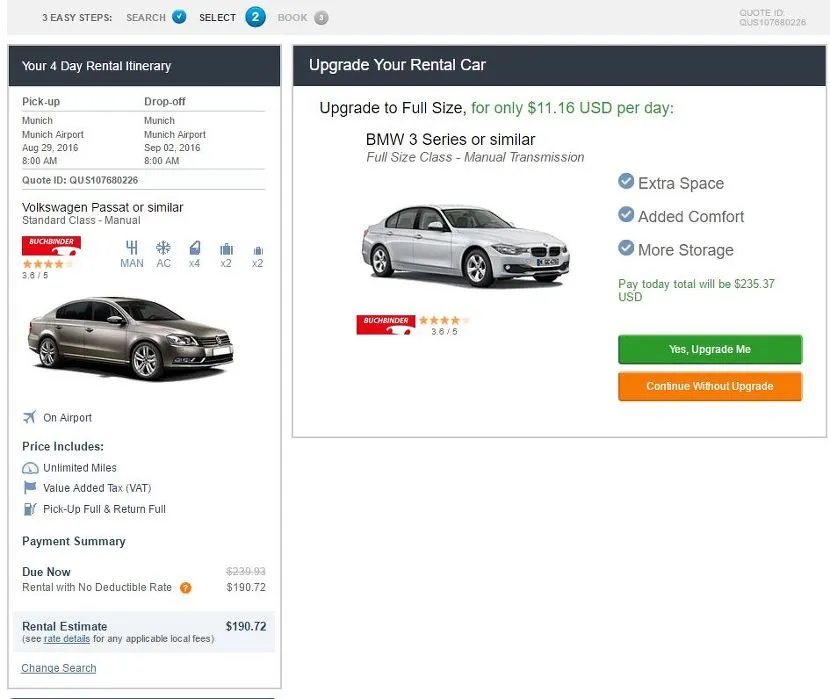This screenshot has height=699, width=830.
Task: Click the 'Sep 02, 2016' drop-off date
Action: coord(172,148)
